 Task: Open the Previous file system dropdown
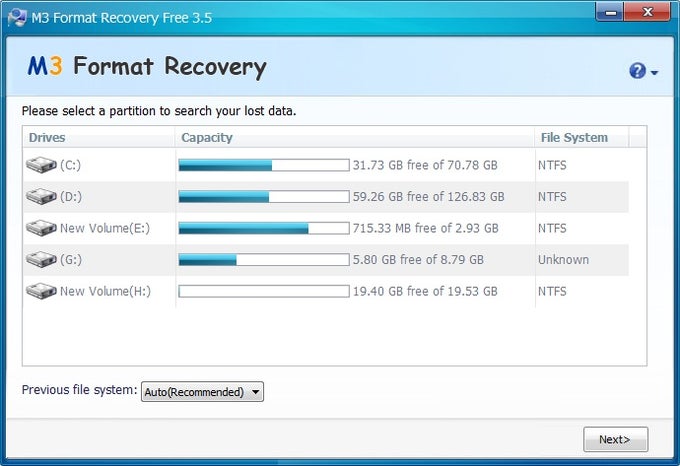(x=202, y=392)
